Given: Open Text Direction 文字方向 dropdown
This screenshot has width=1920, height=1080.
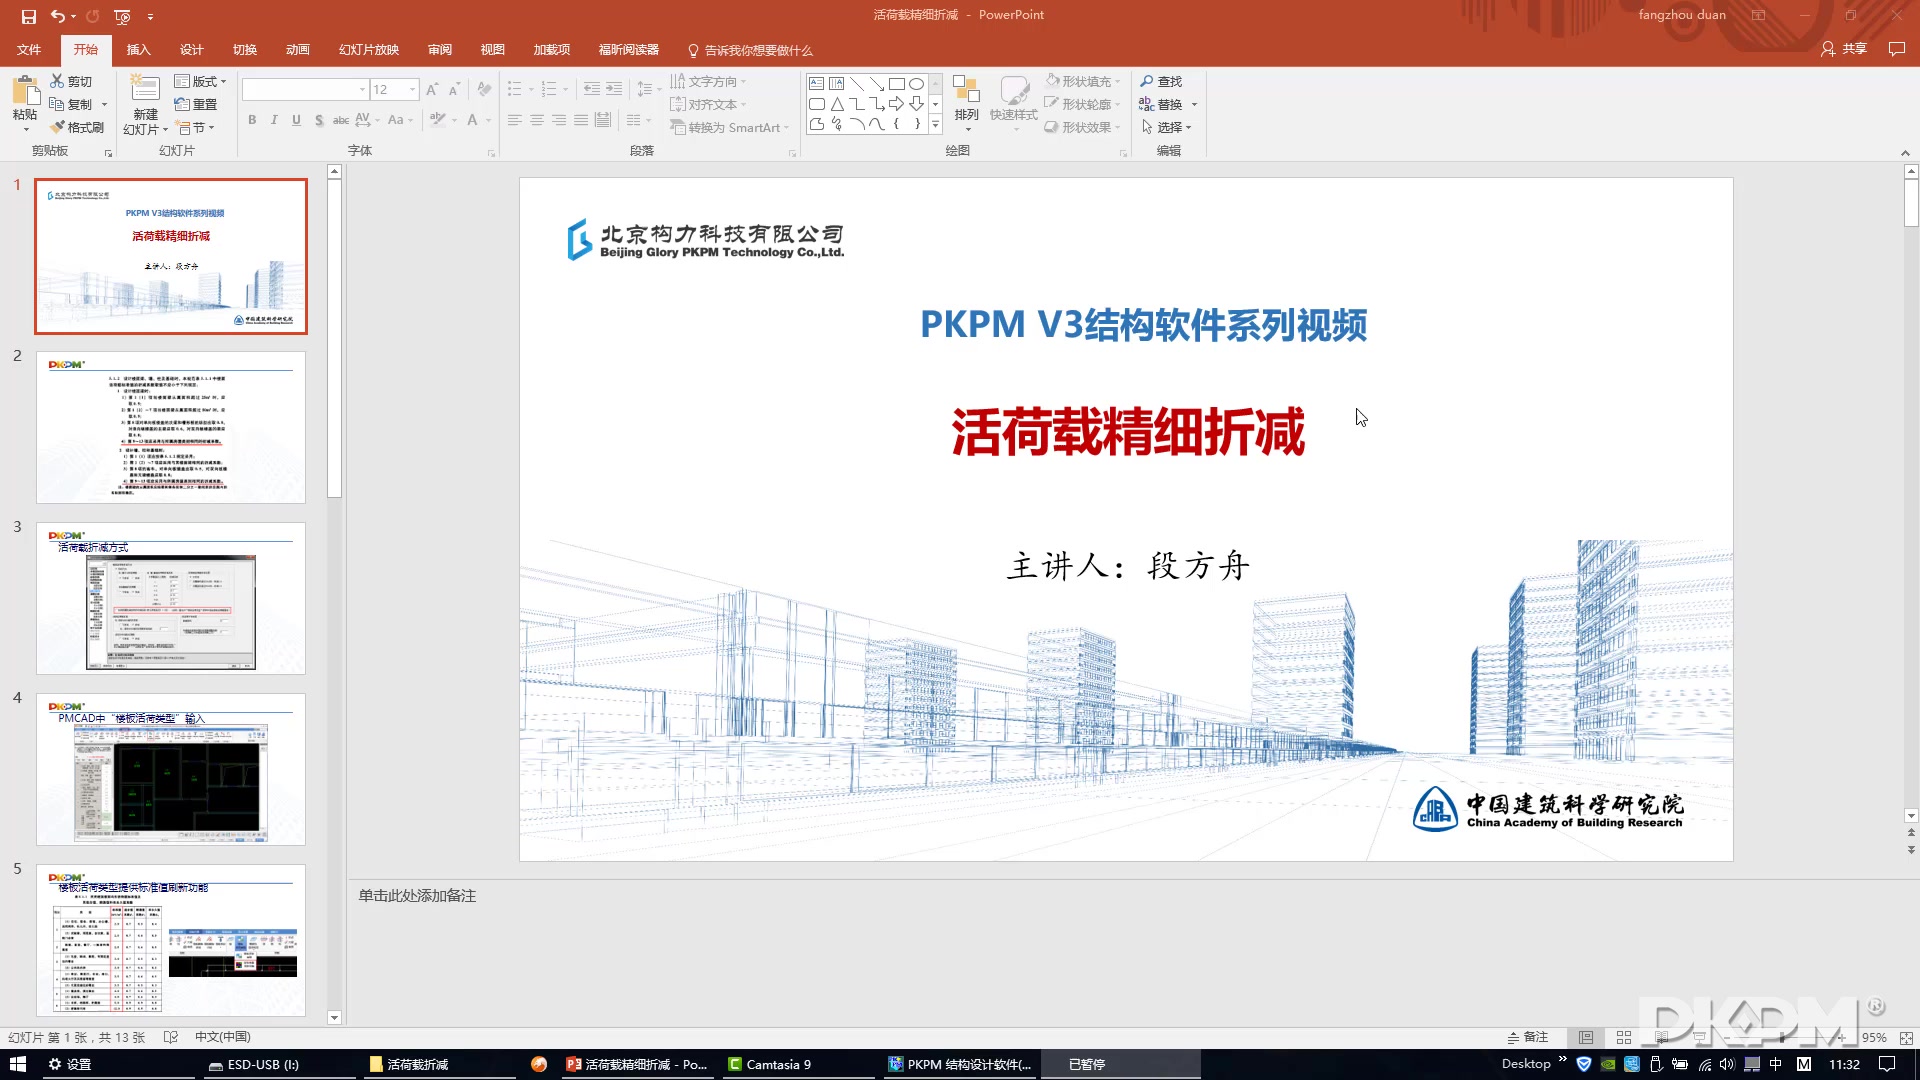Looking at the screenshot, I should coord(709,81).
